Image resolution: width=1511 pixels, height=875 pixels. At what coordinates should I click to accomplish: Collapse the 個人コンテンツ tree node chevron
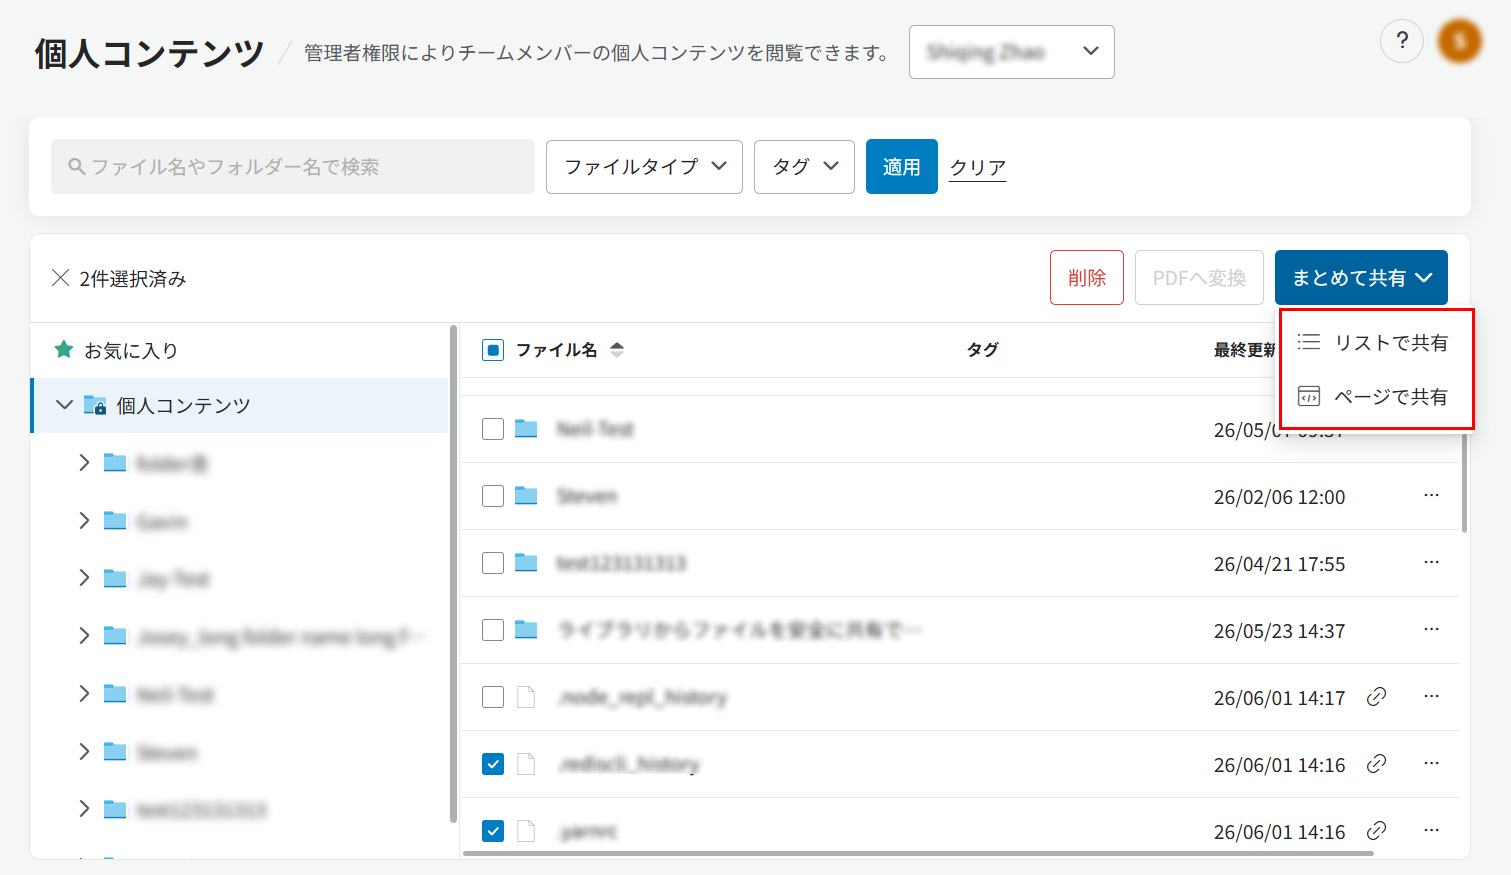coord(64,405)
